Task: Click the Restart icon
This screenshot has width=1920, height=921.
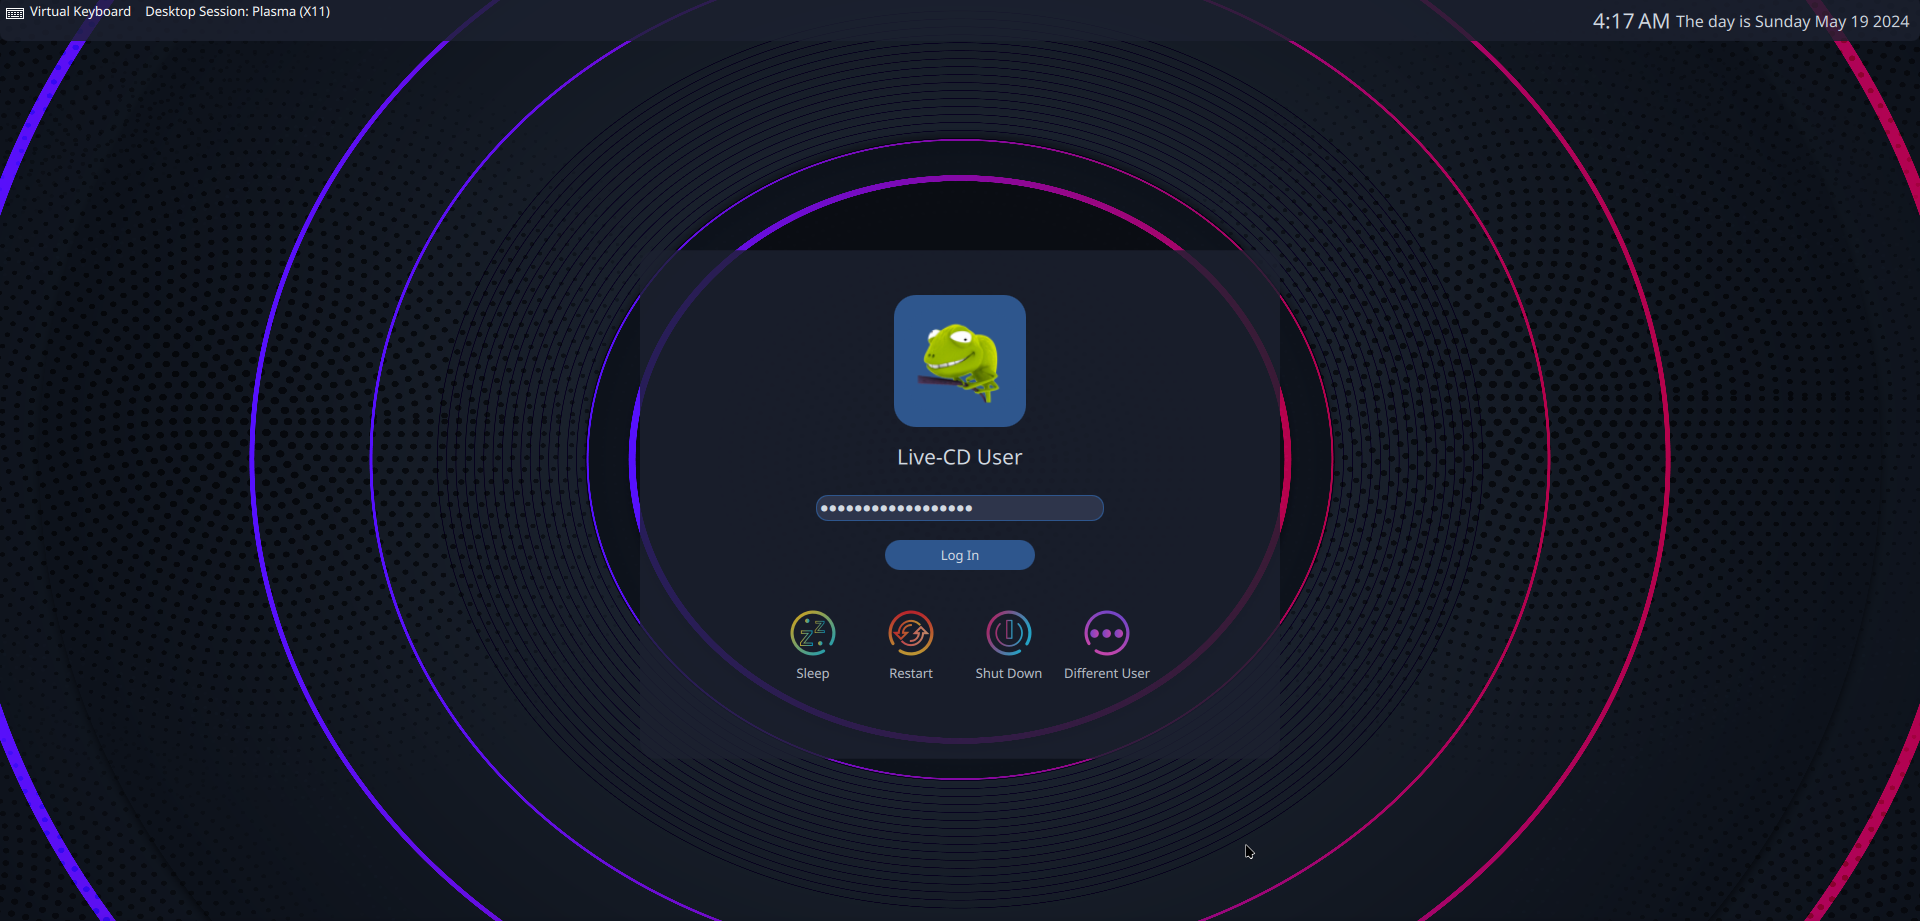Action: coord(911,633)
